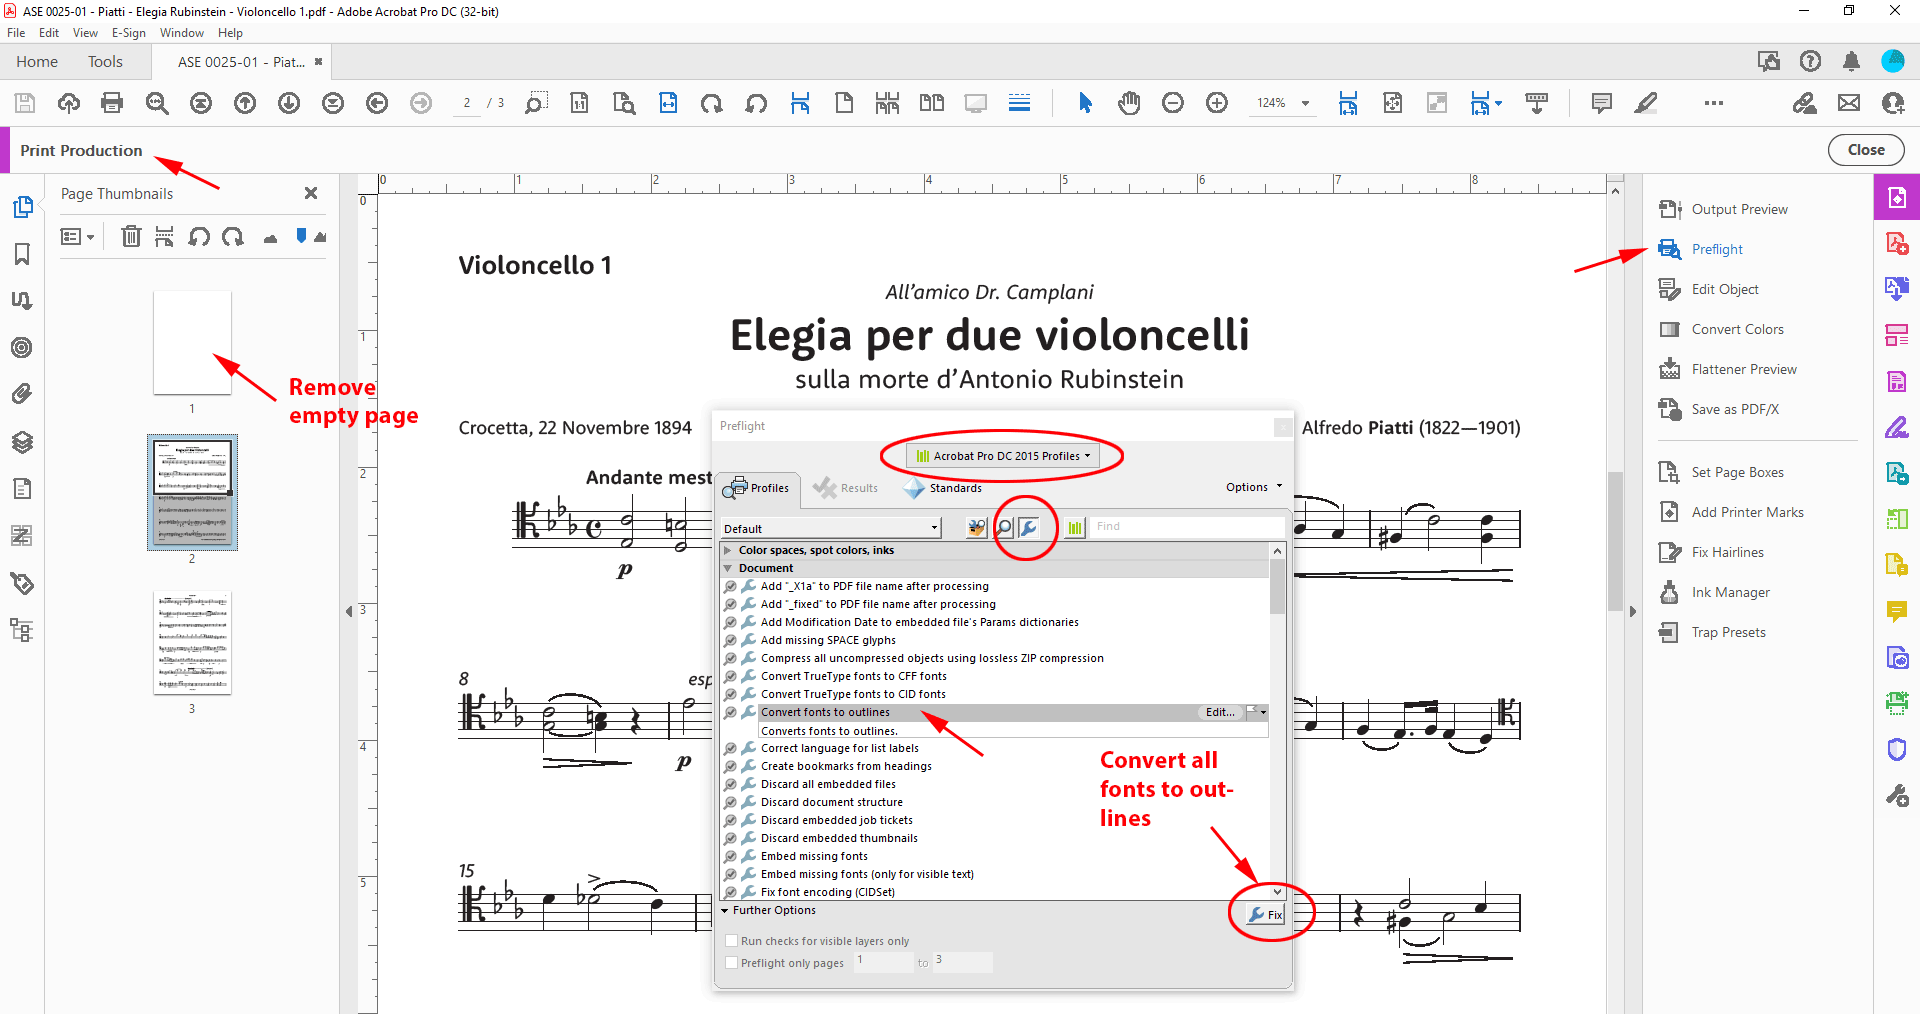The image size is (1920, 1014).
Task: Enable Run checks for visible layers only
Action: coord(732,940)
